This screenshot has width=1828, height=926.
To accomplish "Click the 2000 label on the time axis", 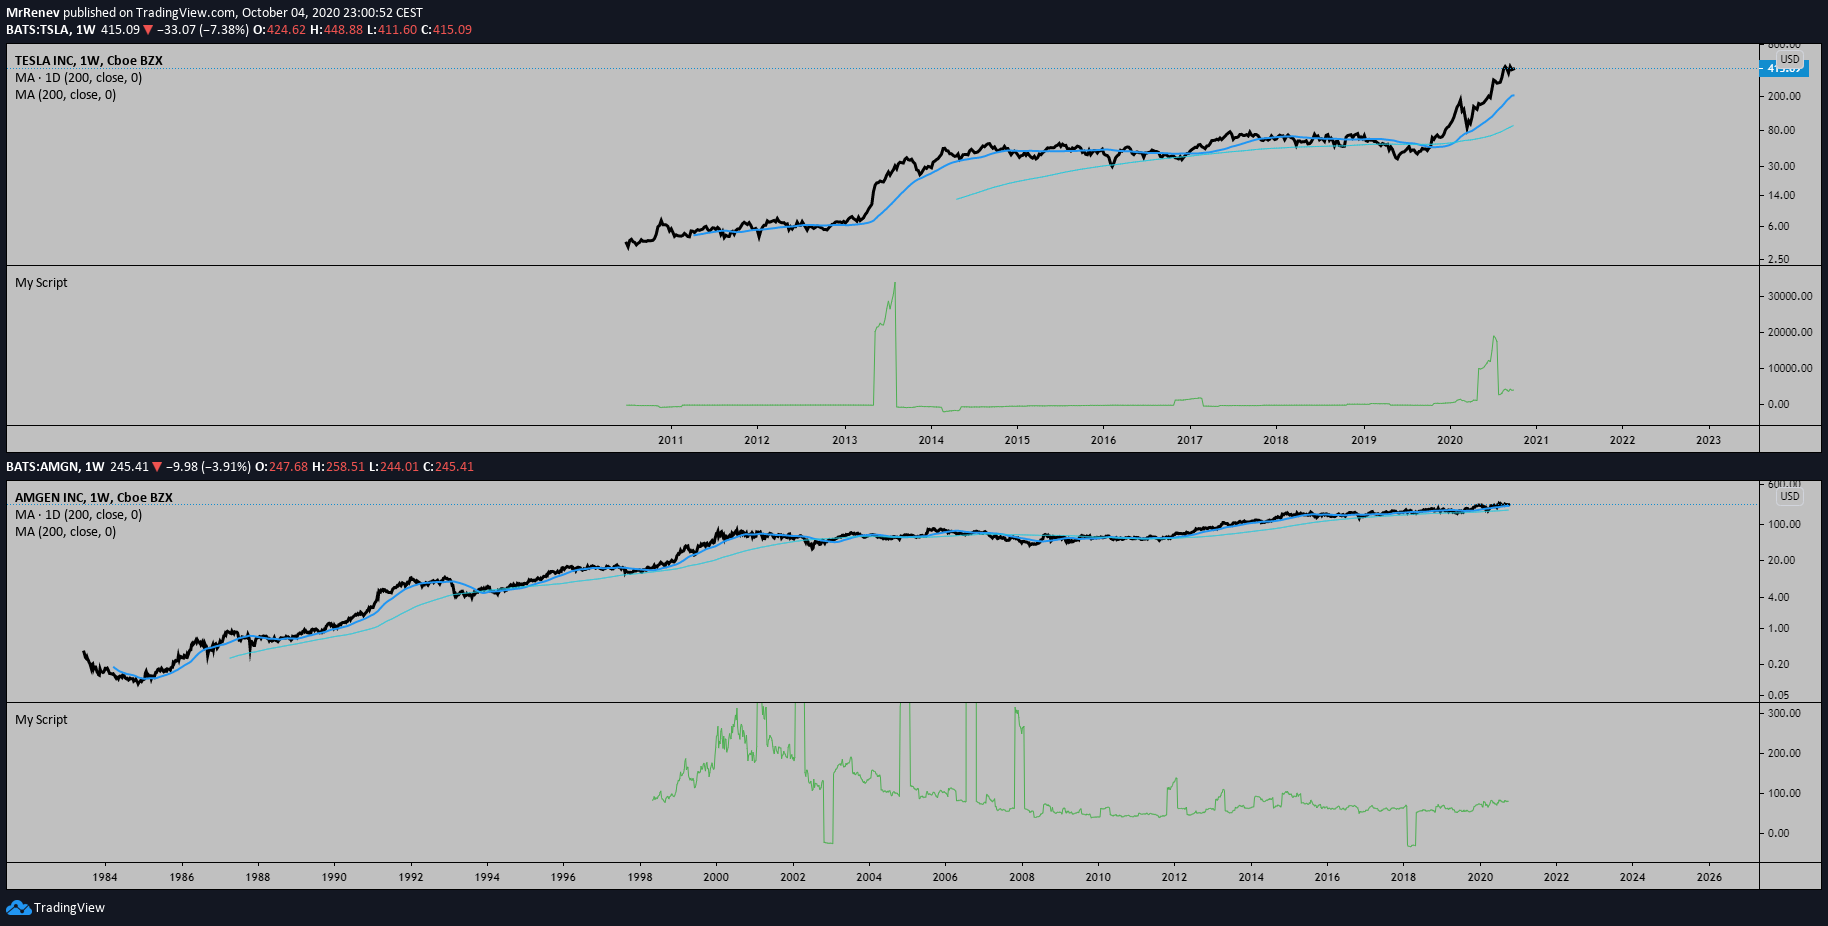I will coord(716,878).
